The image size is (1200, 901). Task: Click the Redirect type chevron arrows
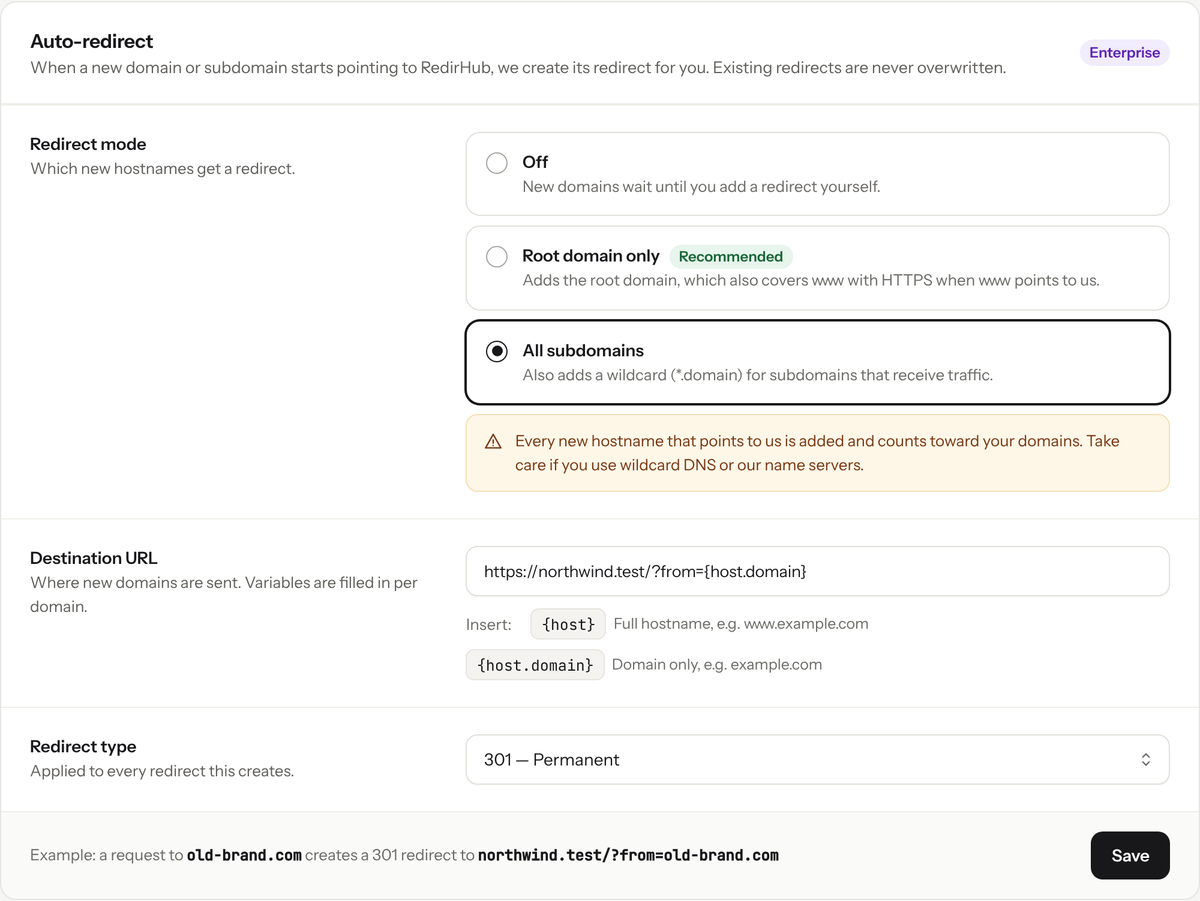tap(1146, 760)
